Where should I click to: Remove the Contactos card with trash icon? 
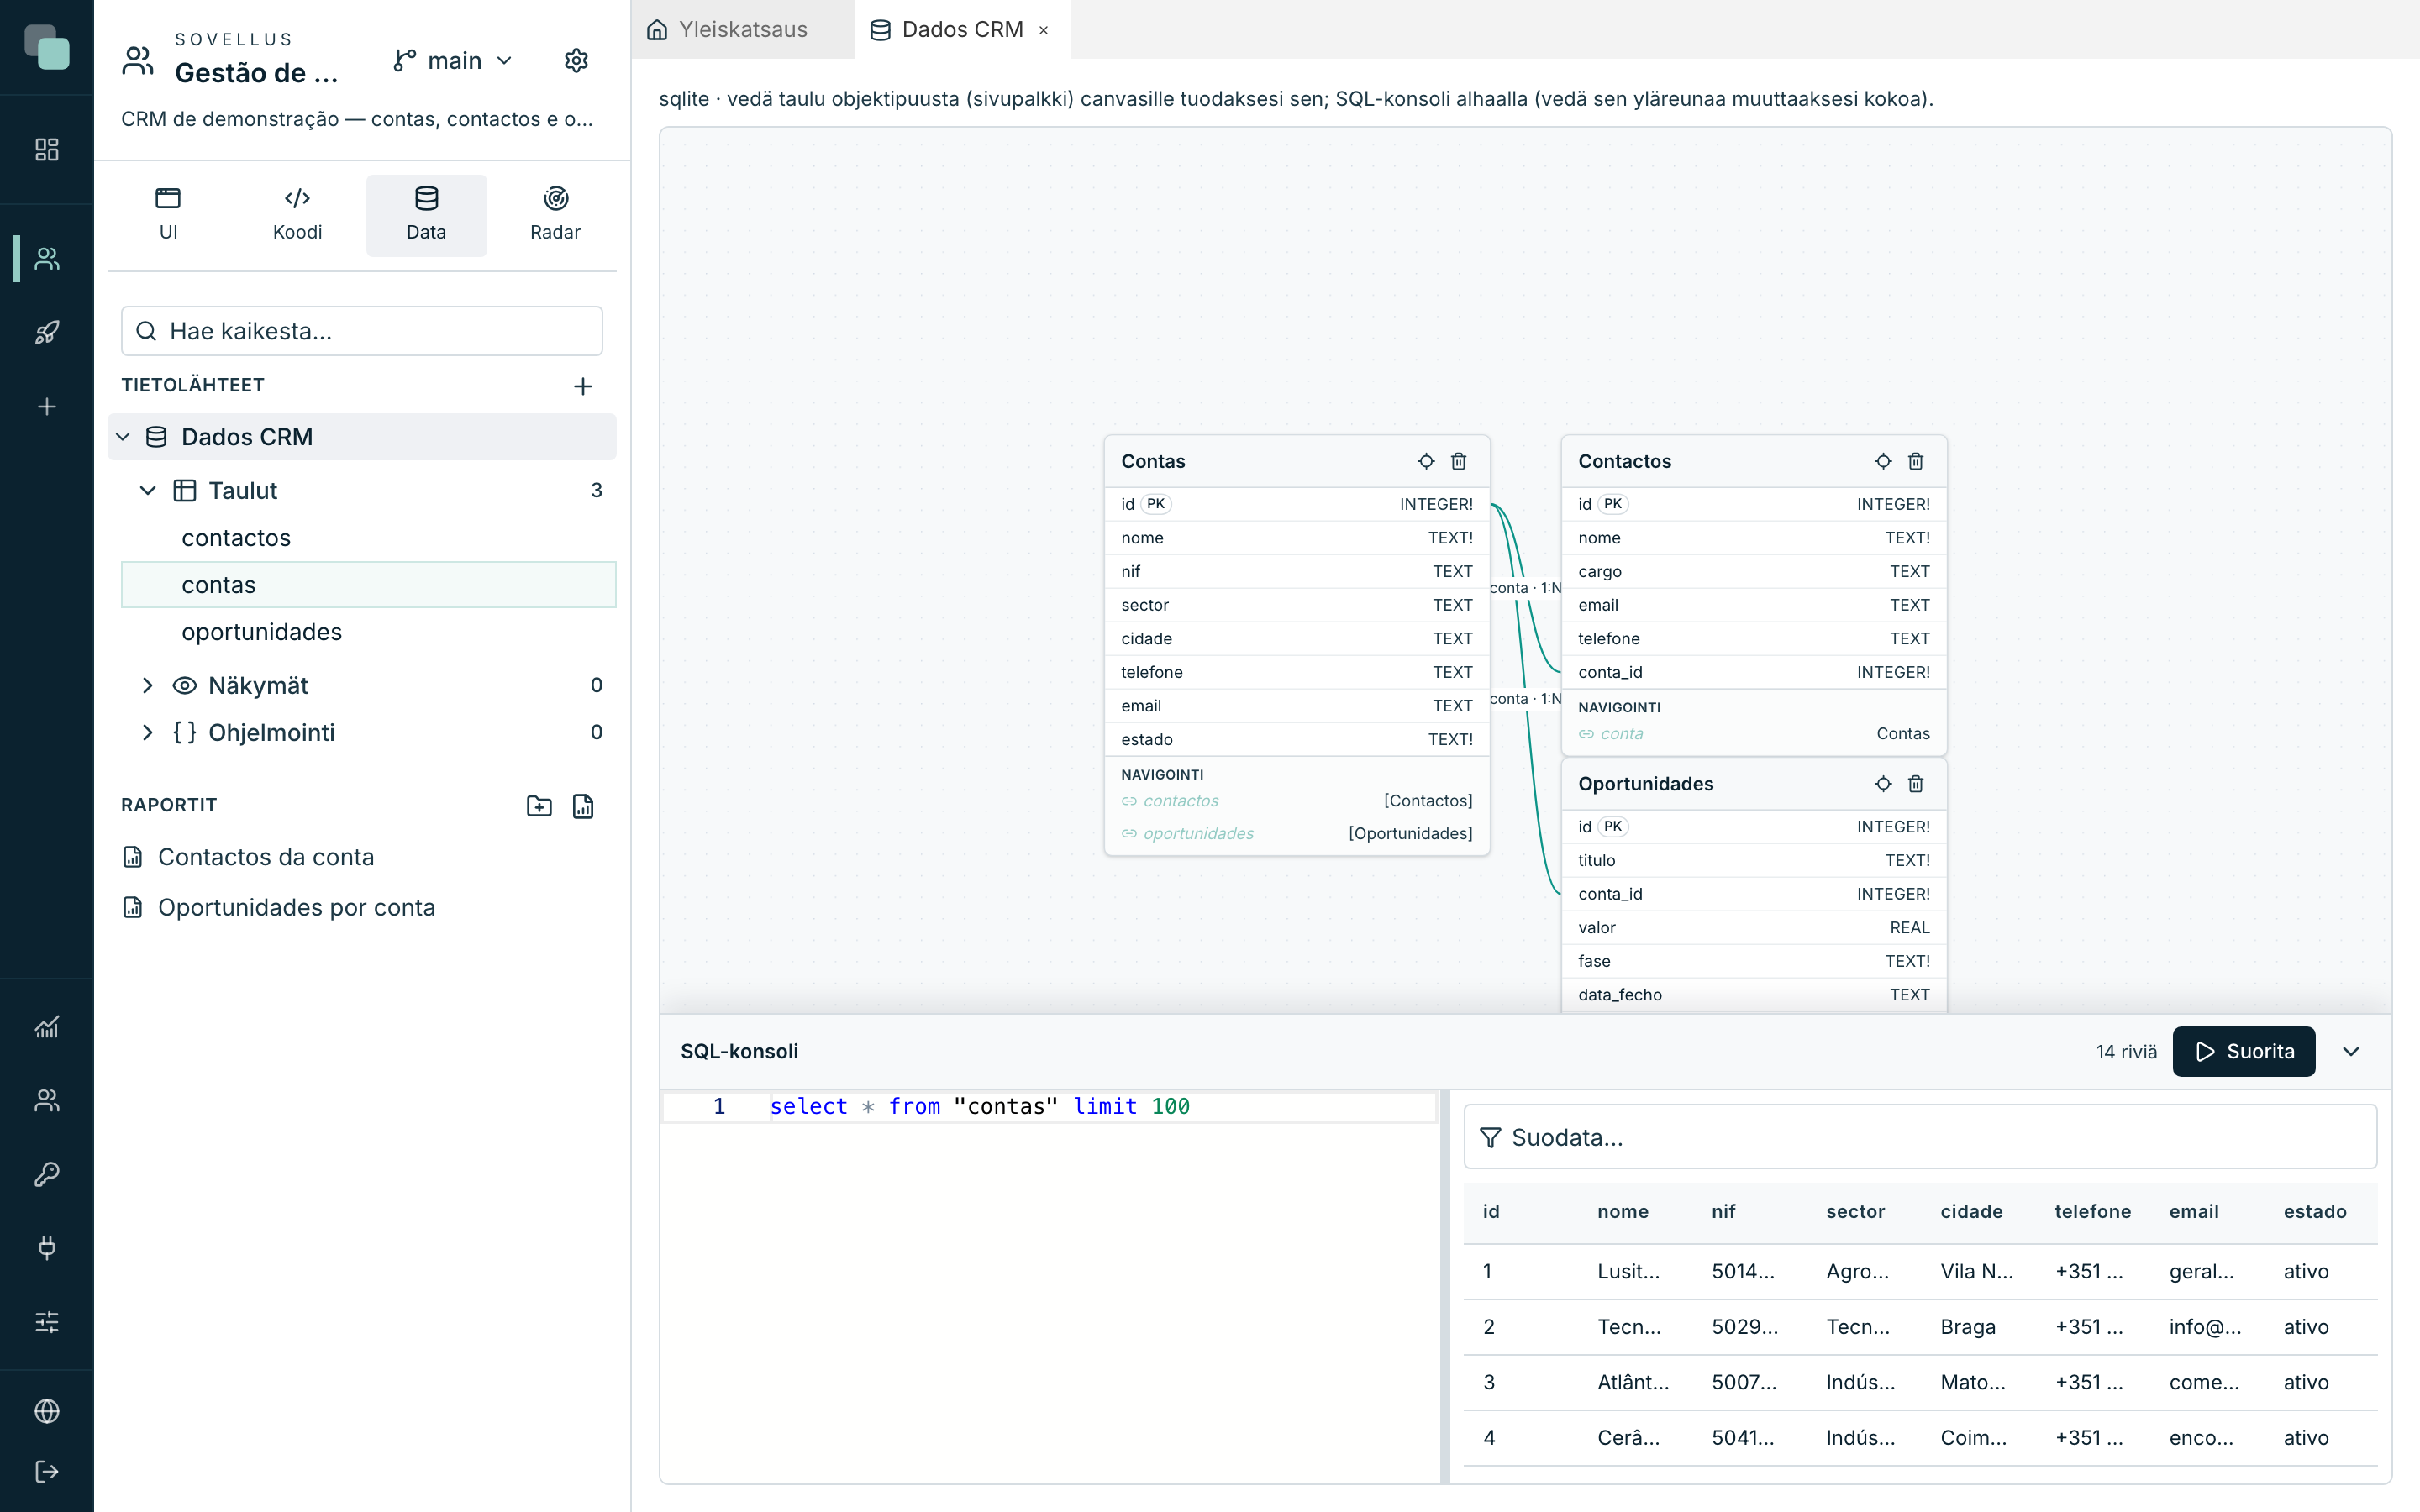pos(1916,461)
